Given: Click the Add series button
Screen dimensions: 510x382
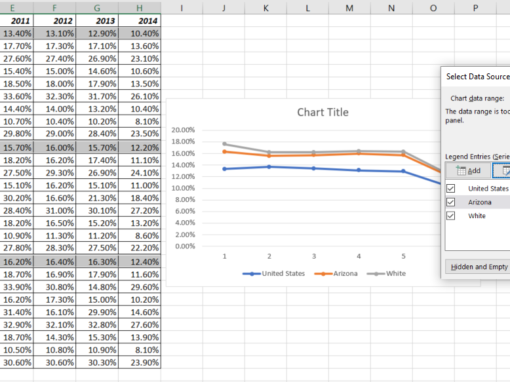Looking at the screenshot, I should coord(468,171).
